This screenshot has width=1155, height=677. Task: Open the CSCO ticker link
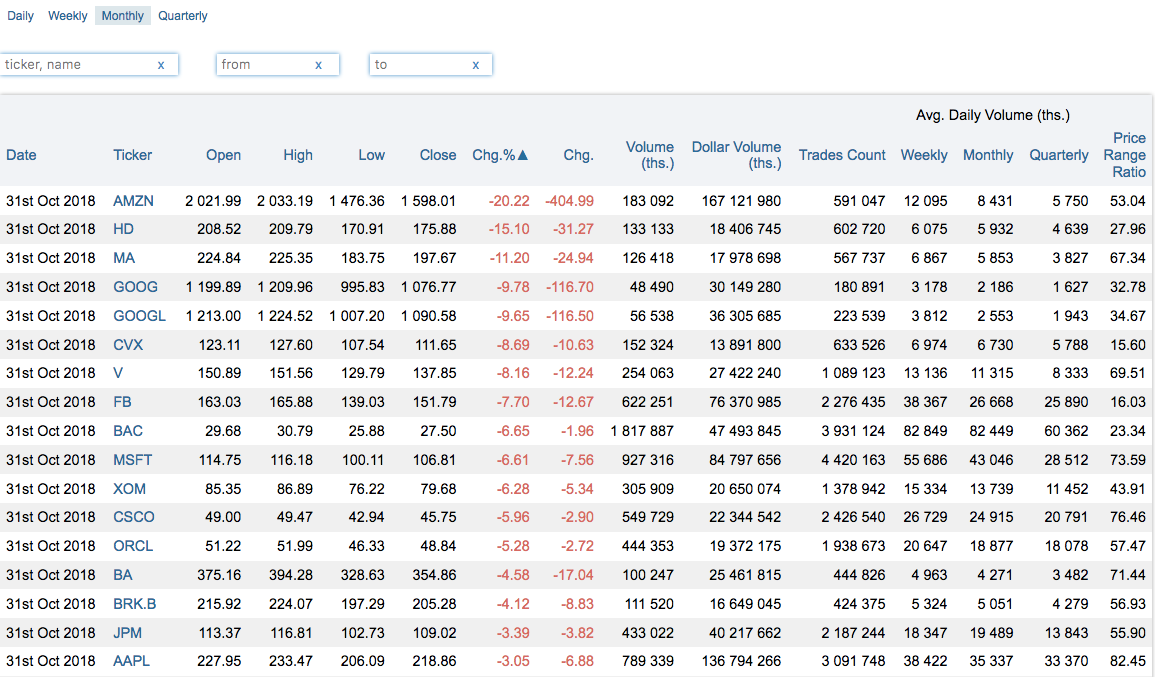[134, 517]
